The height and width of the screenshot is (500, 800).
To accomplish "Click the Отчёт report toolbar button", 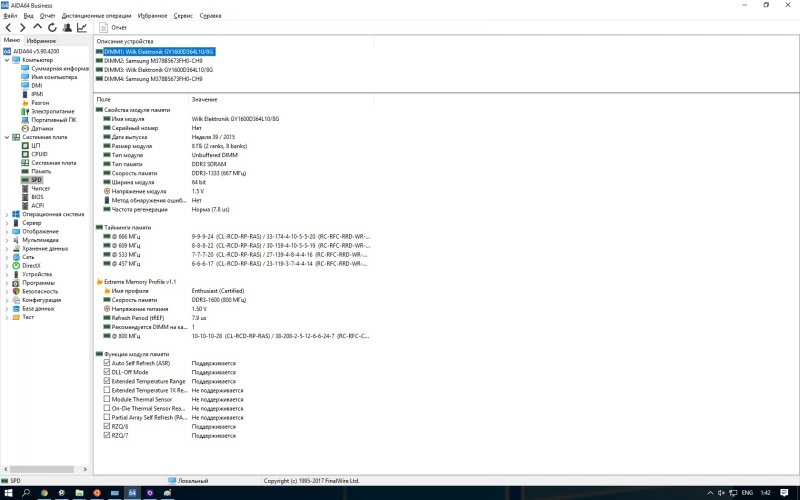I will [x=112, y=28].
